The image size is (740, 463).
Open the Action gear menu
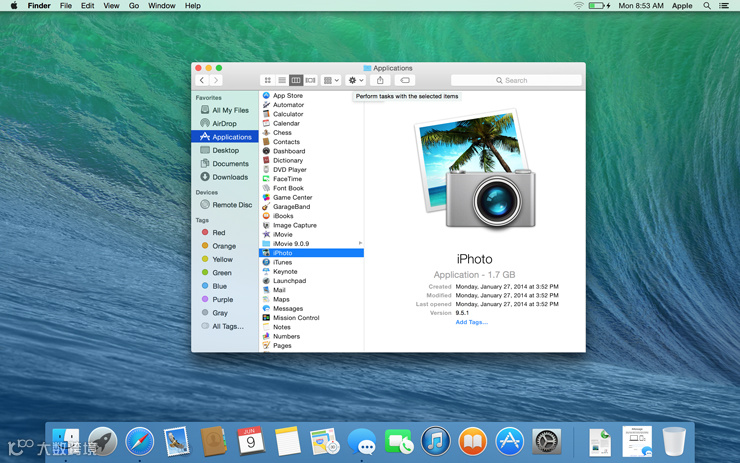tap(355, 80)
